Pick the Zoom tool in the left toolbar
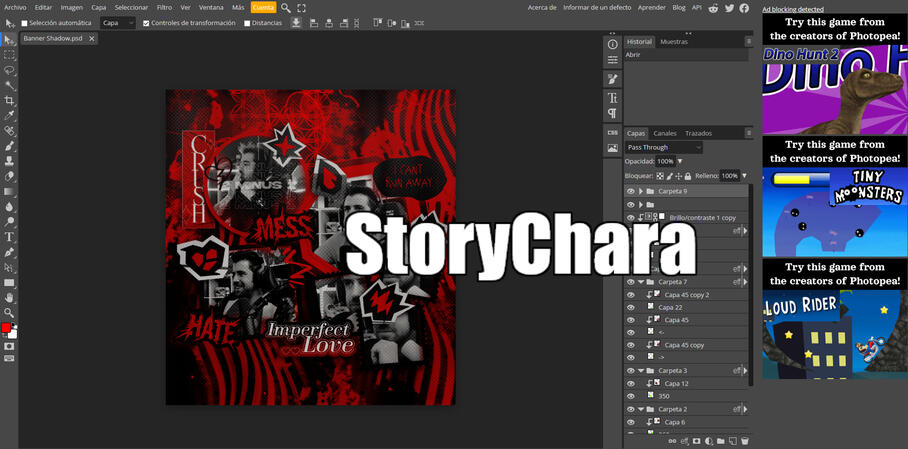Image resolution: width=908 pixels, height=449 pixels. point(10,313)
